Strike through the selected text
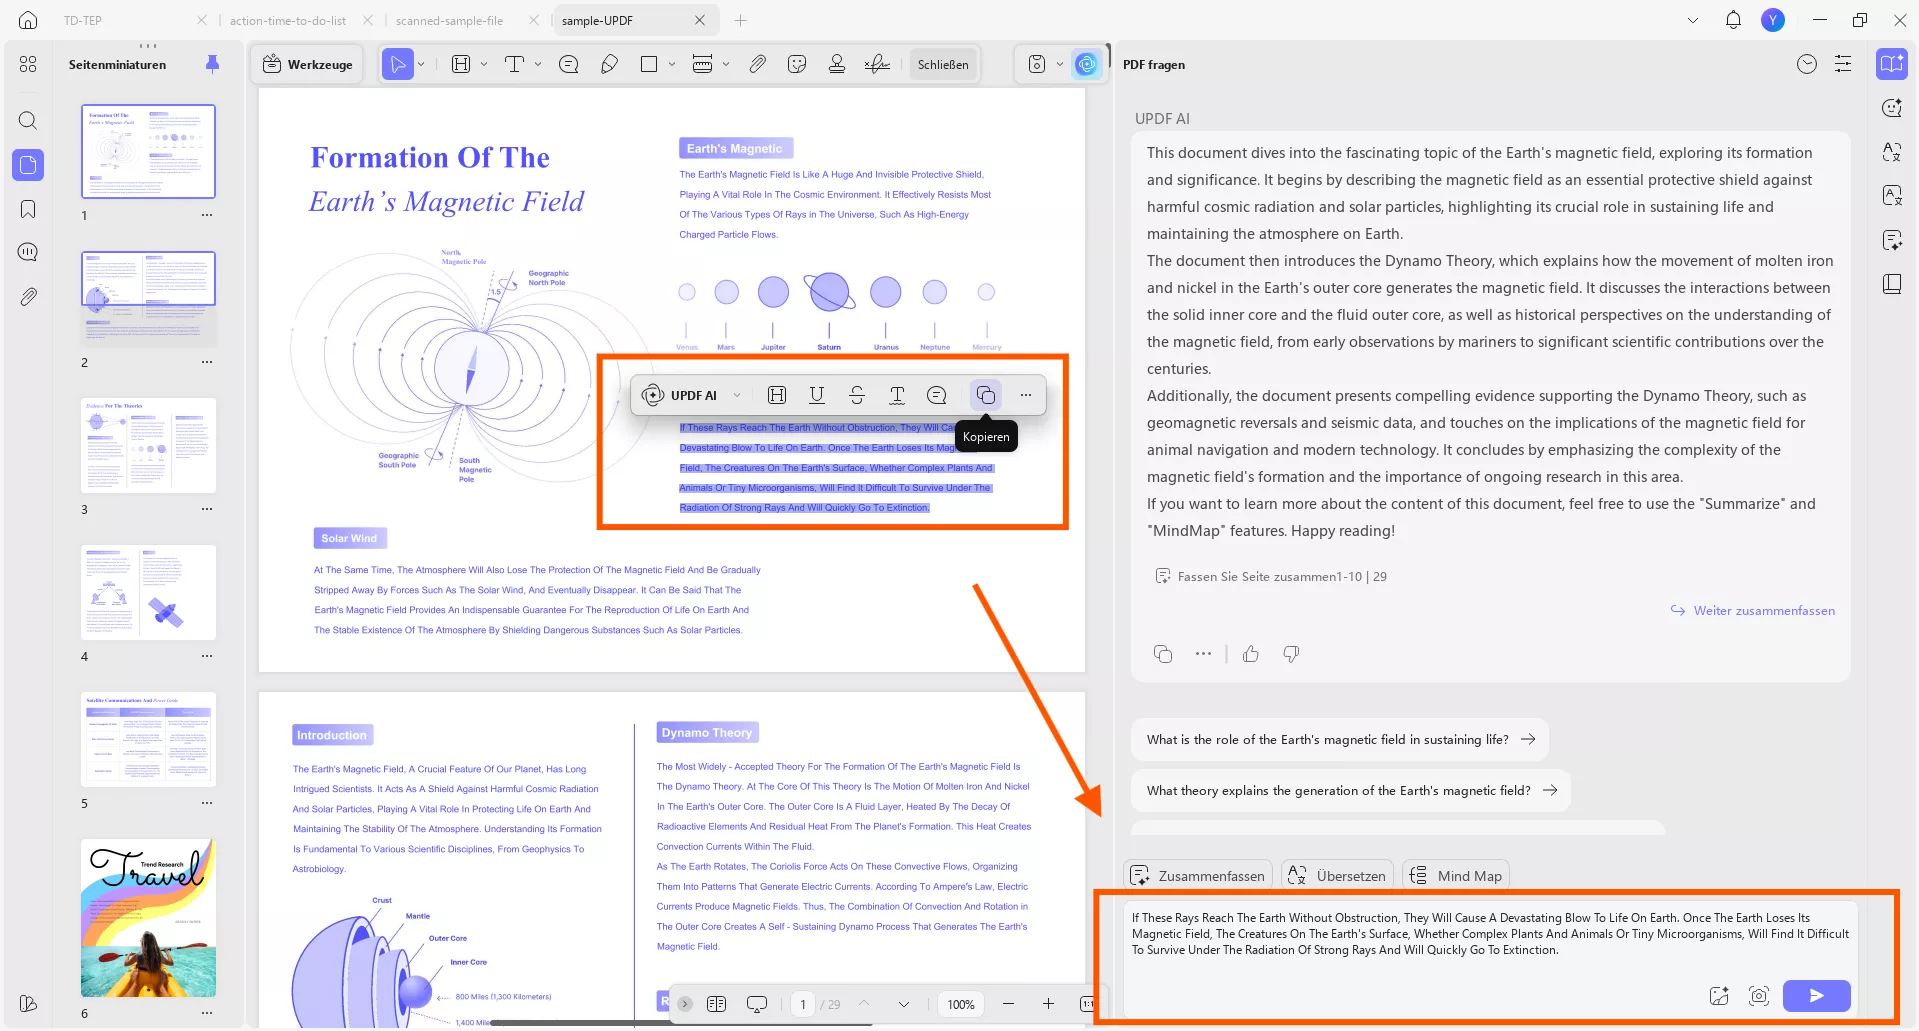The height and width of the screenshot is (1031, 1919). coord(857,395)
